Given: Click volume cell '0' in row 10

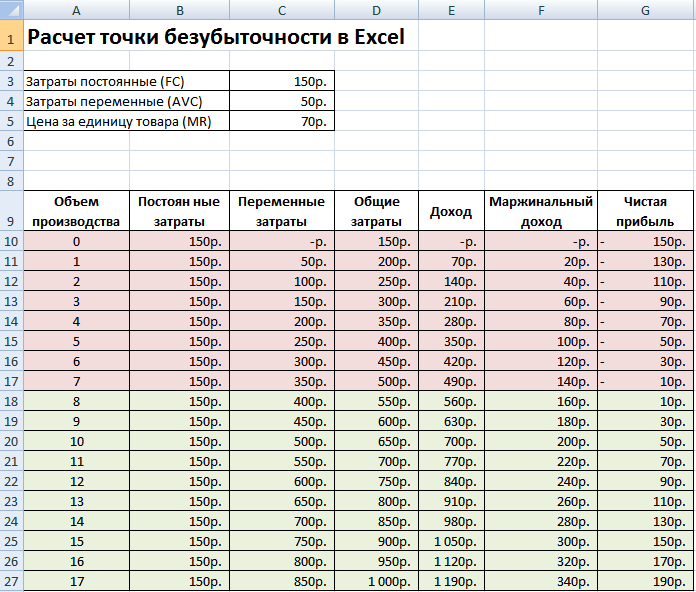Looking at the screenshot, I should point(76,241).
